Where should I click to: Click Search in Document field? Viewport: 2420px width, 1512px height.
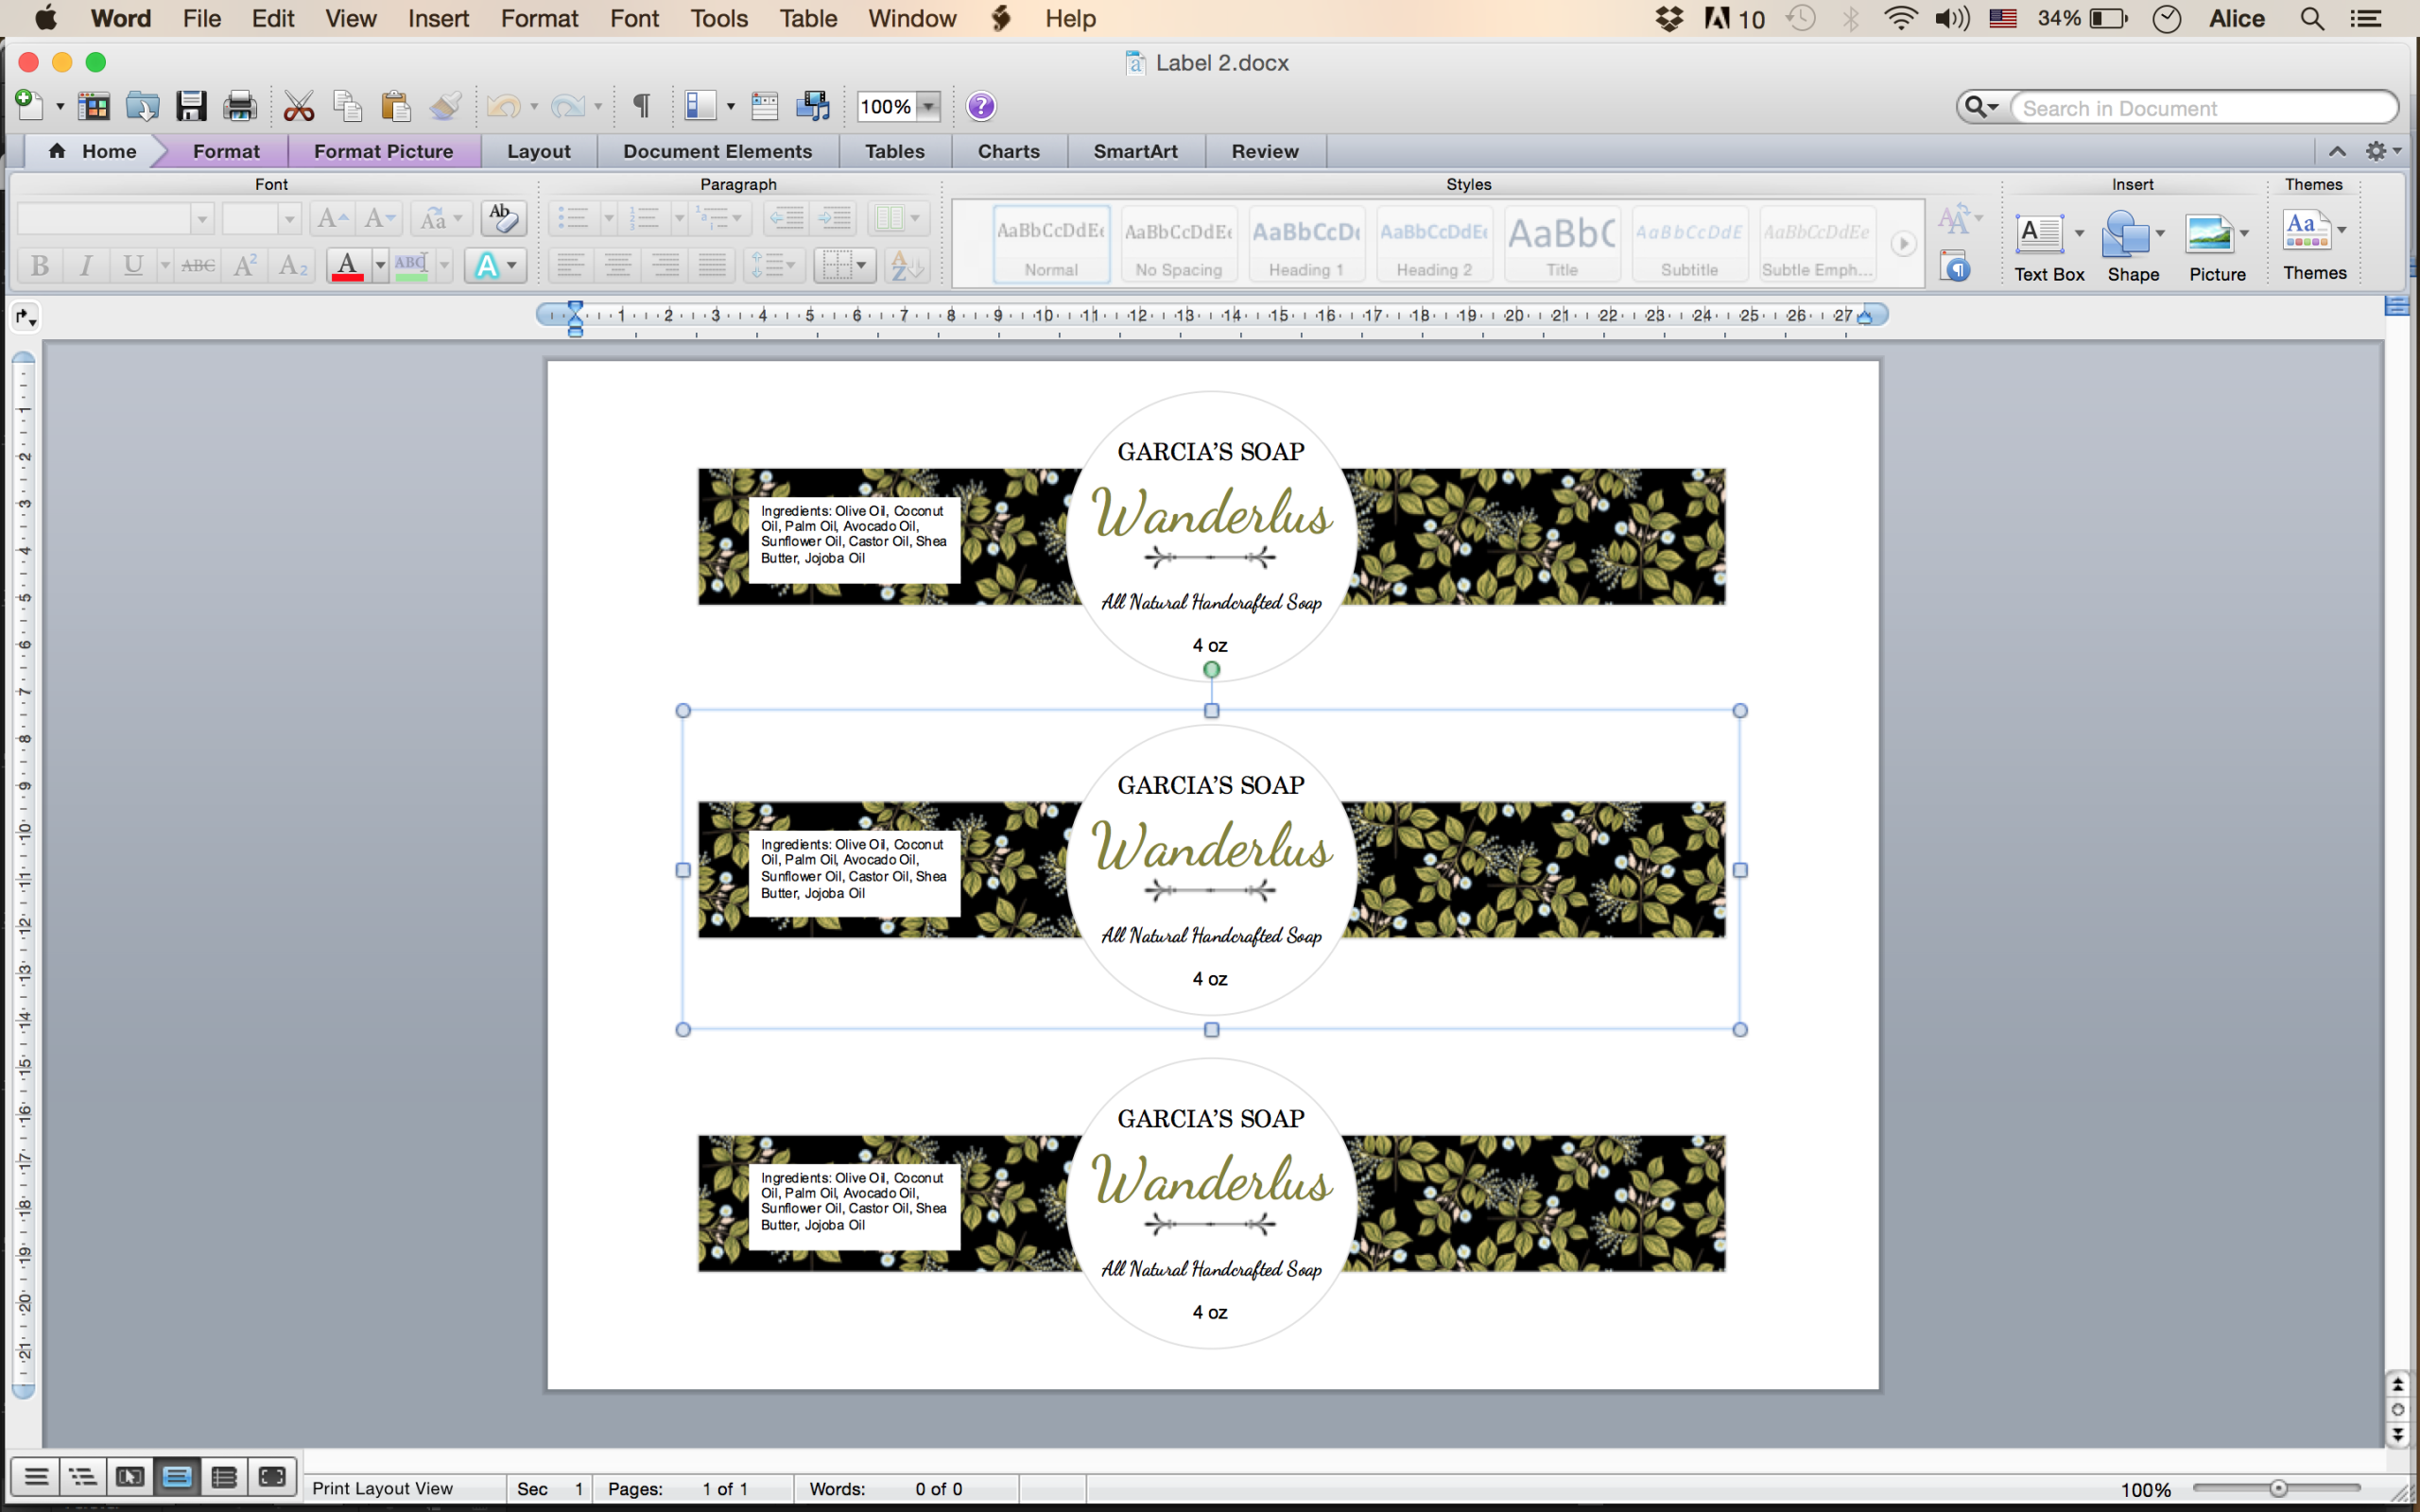tap(2204, 107)
